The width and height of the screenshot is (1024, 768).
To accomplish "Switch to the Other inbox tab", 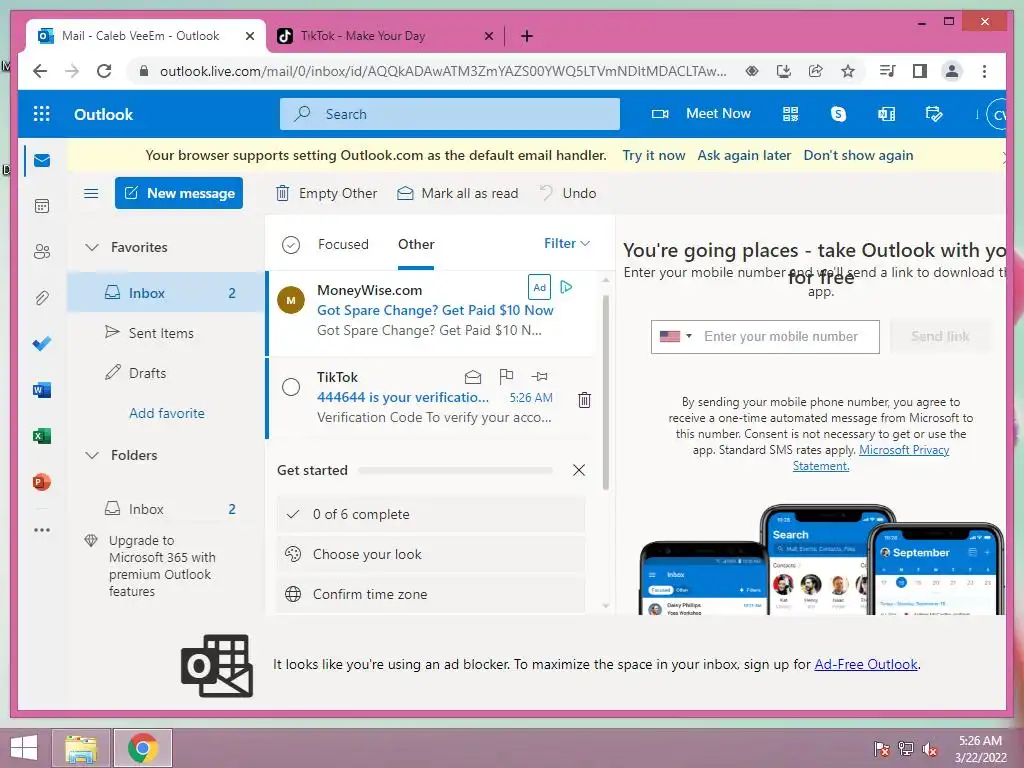I will [x=416, y=244].
